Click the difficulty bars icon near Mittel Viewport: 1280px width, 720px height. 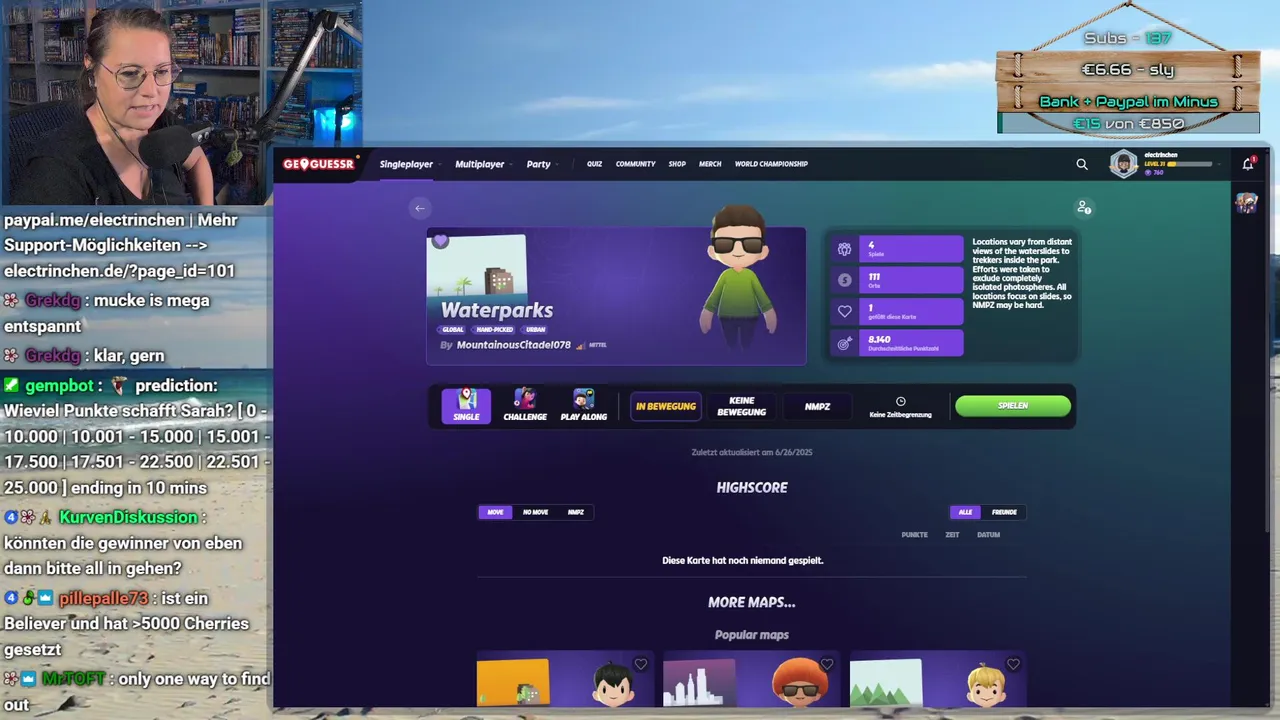click(x=580, y=345)
